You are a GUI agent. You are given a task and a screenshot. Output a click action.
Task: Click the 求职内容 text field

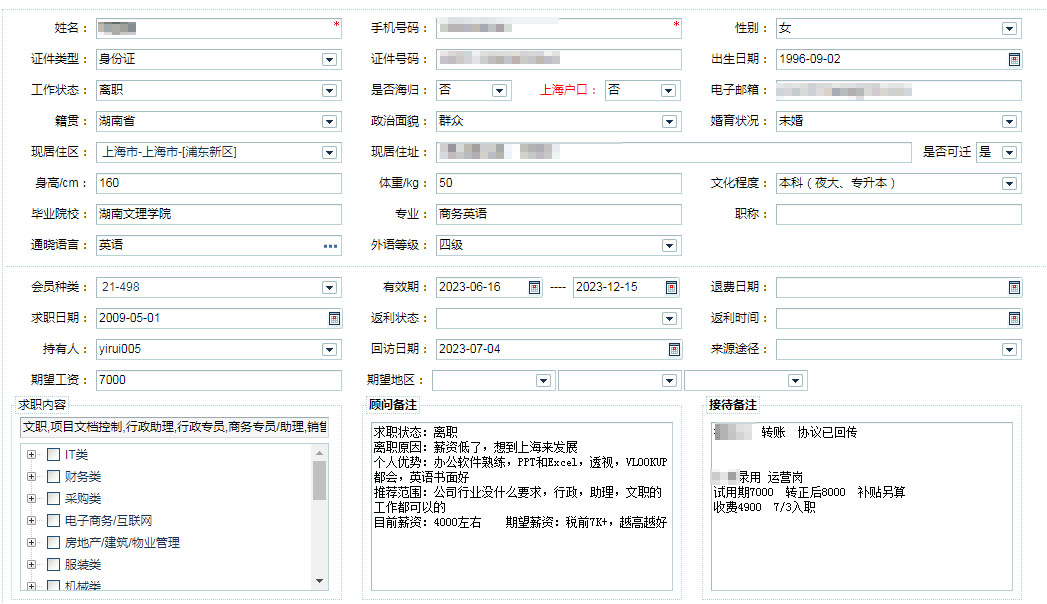[174, 427]
